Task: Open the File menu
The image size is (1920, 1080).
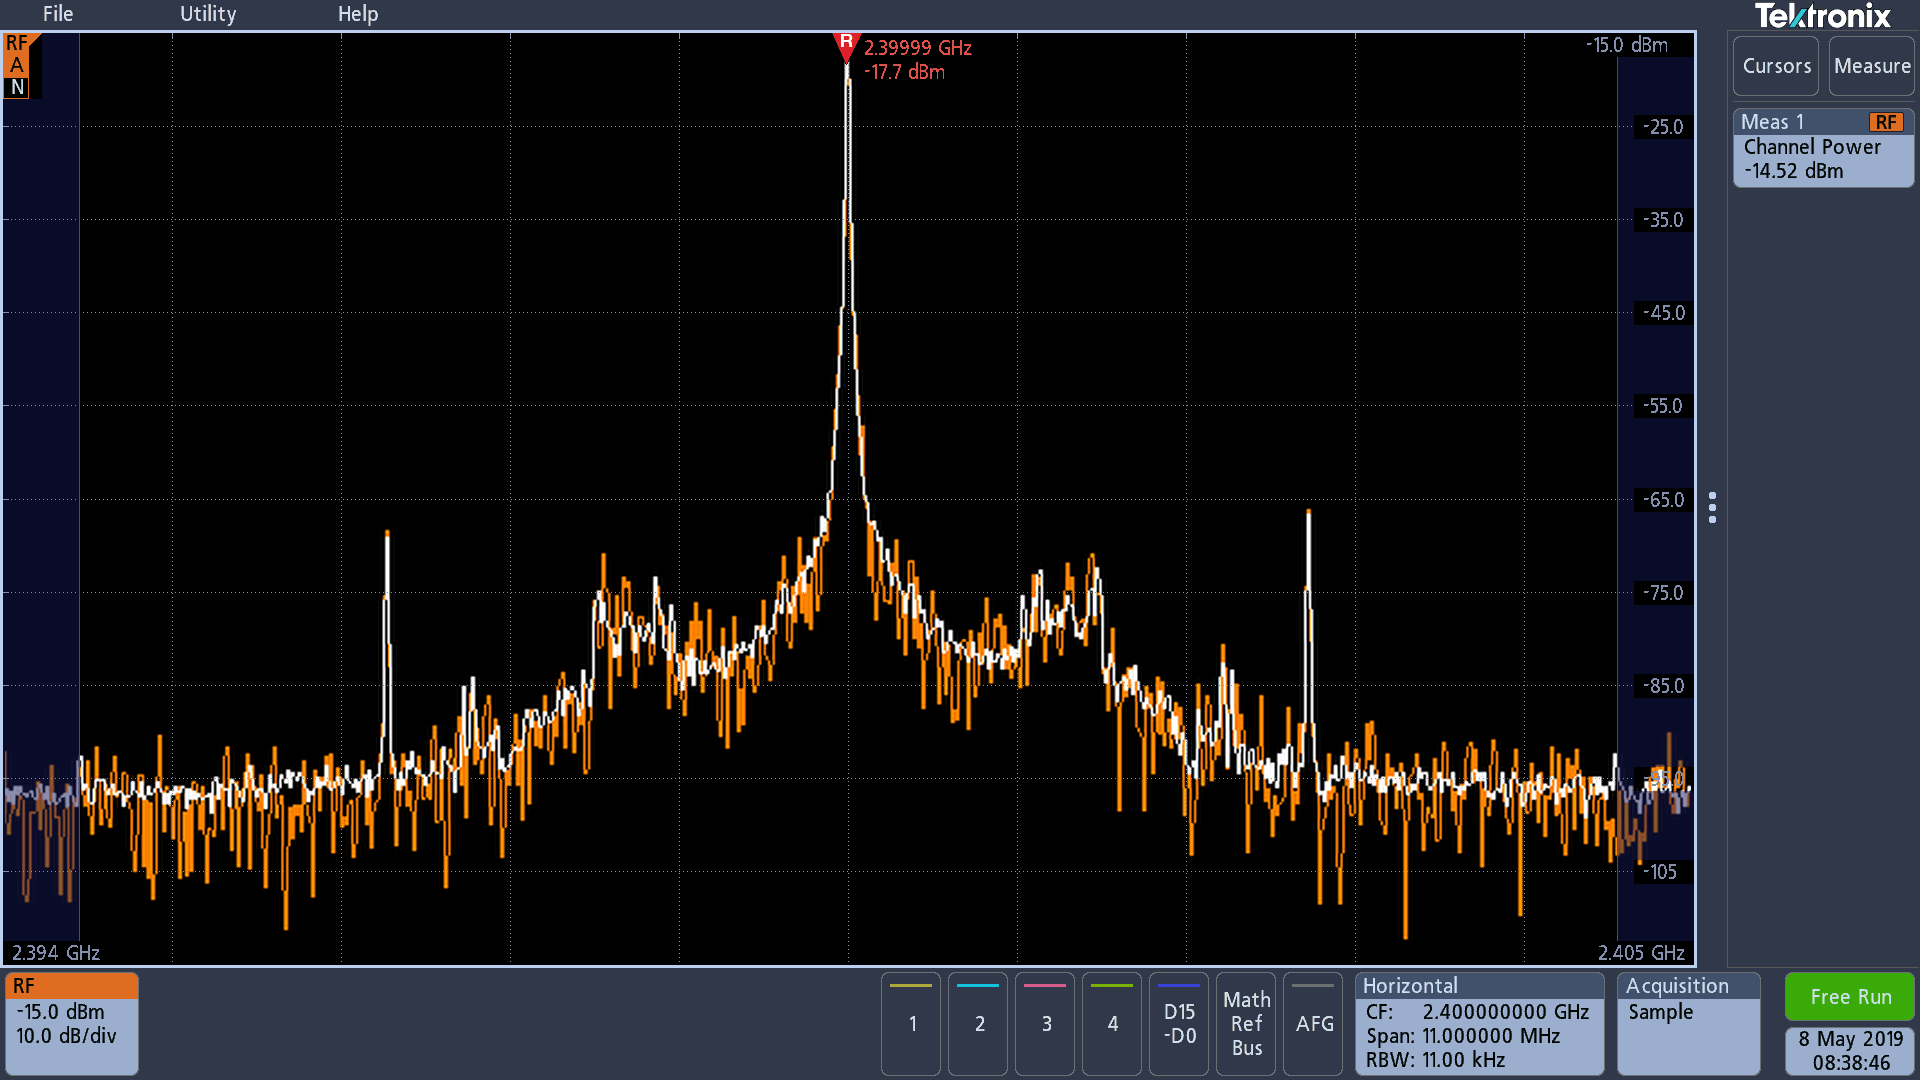Action: click(x=58, y=14)
